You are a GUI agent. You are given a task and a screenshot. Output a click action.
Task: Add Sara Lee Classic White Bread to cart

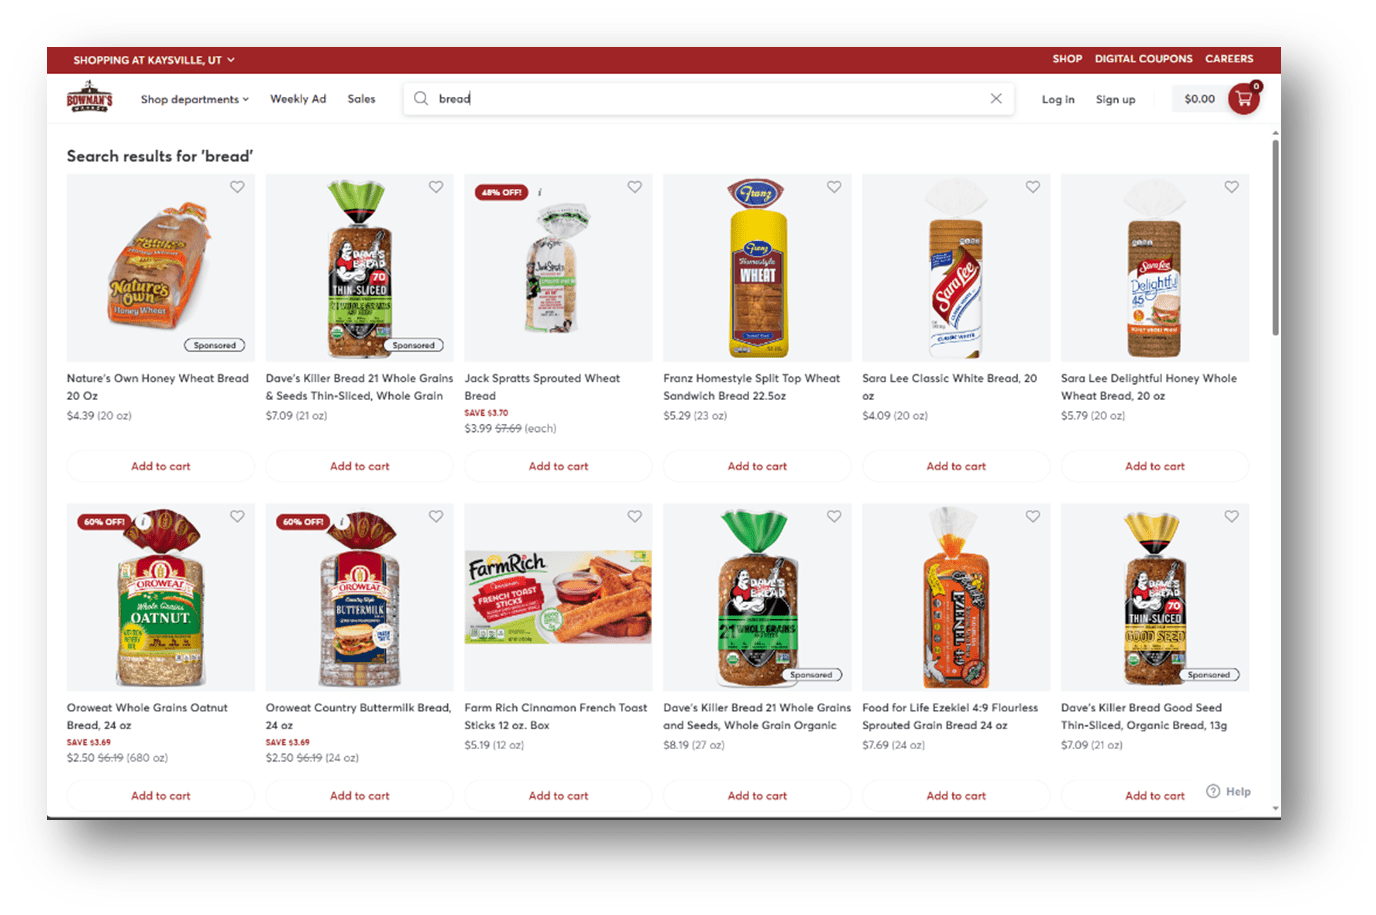[956, 466]
